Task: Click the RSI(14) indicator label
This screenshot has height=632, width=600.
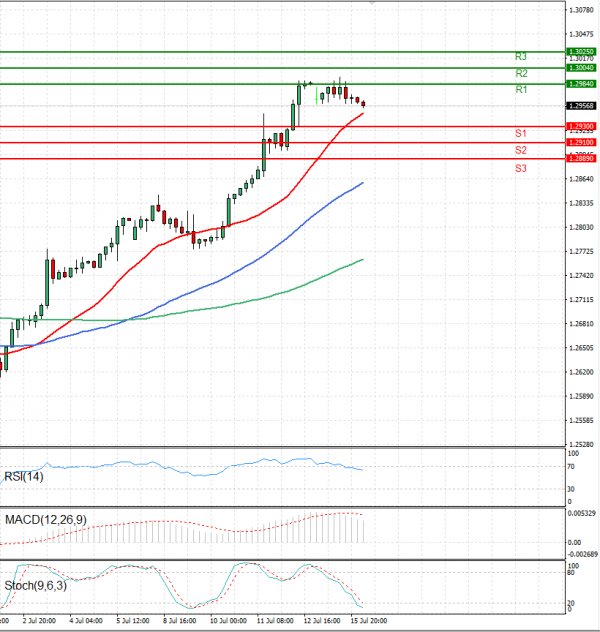Action: tap(23, 476)
